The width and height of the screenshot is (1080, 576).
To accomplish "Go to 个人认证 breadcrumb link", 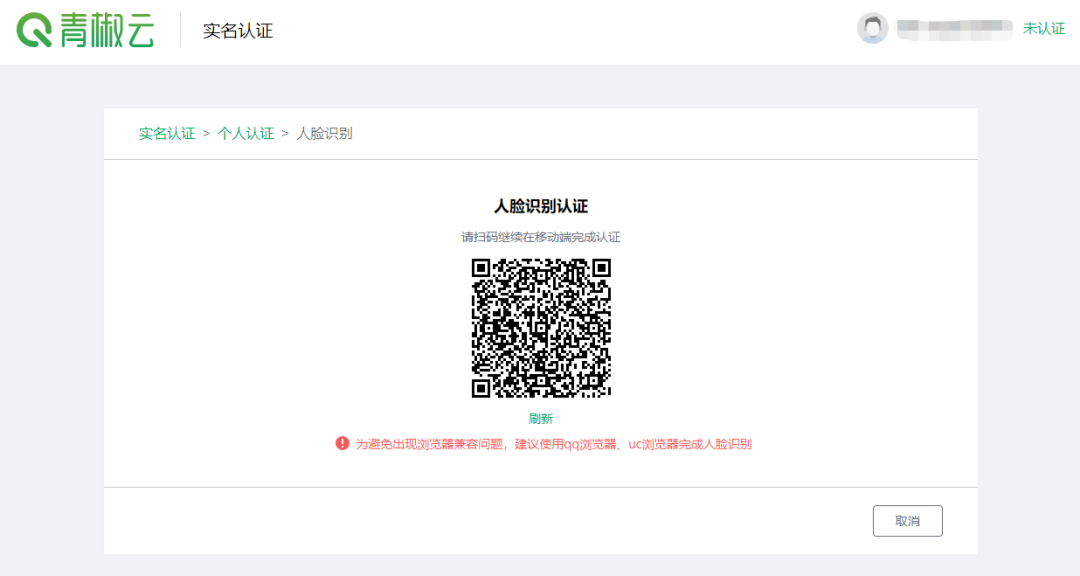I will point(246,134).
